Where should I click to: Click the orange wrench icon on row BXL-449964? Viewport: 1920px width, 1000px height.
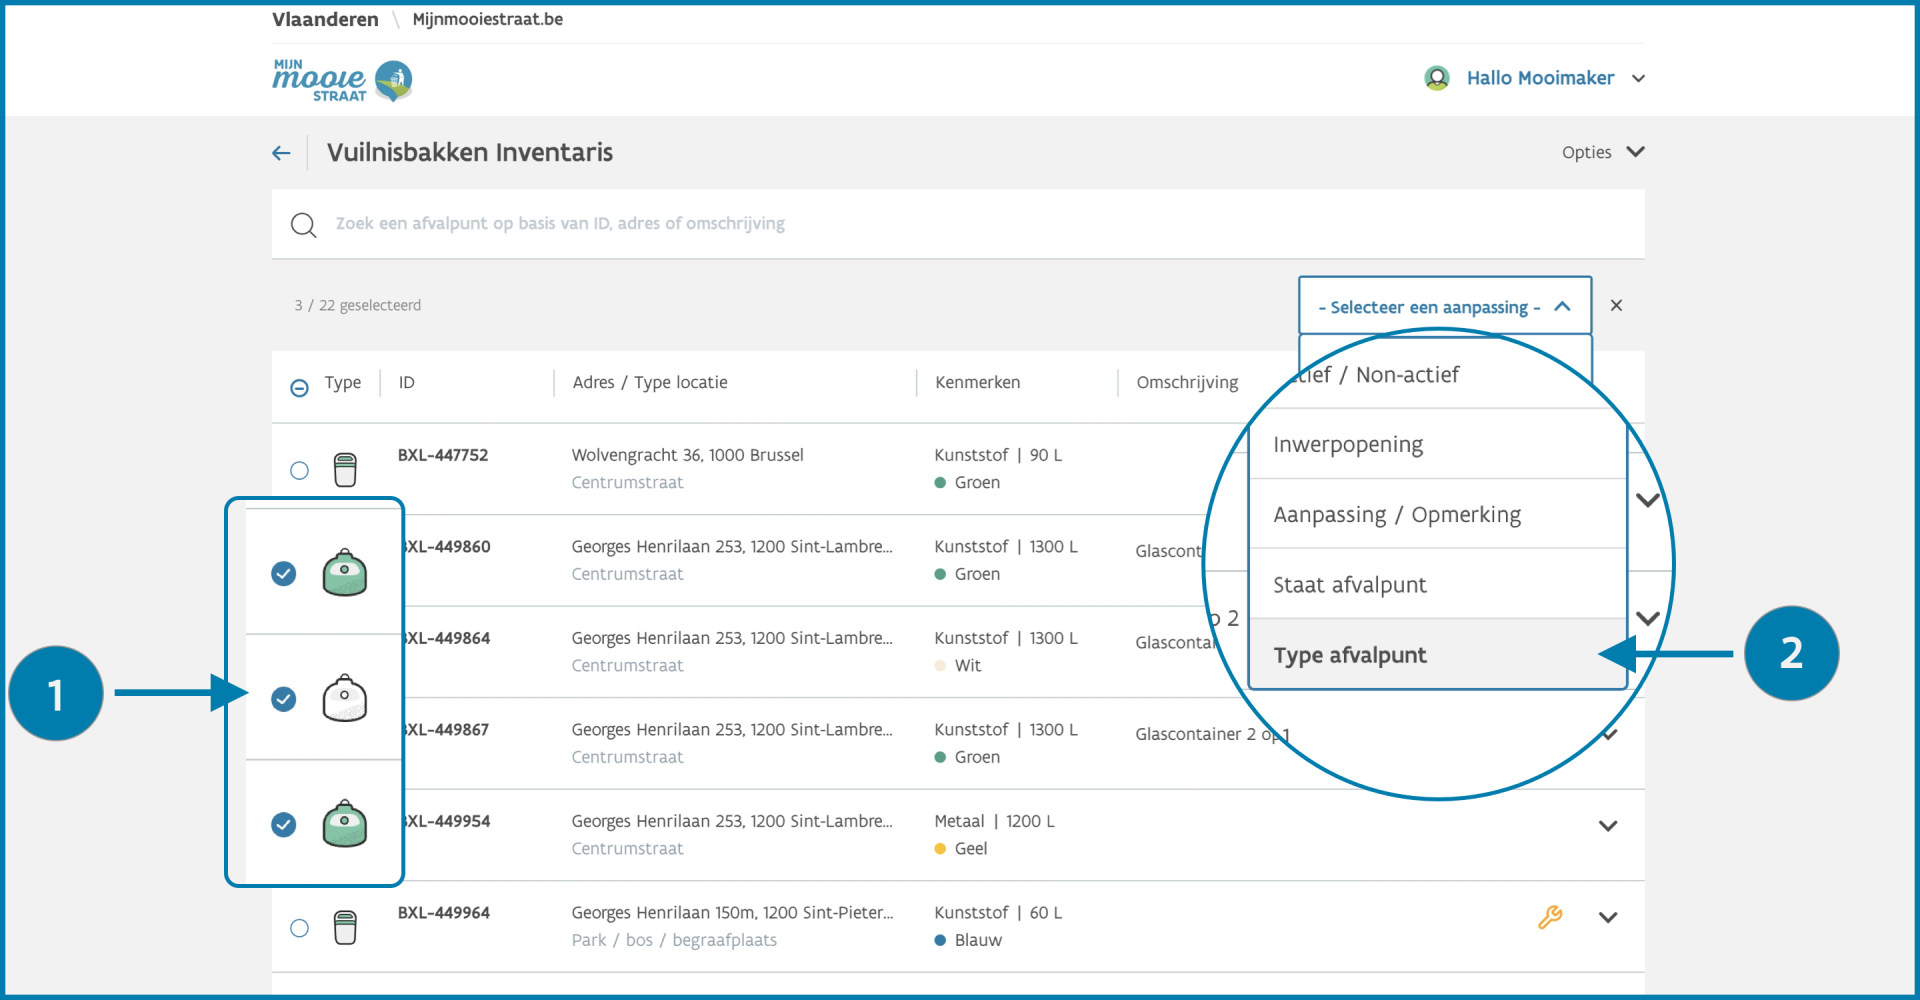coord(1550,917)
